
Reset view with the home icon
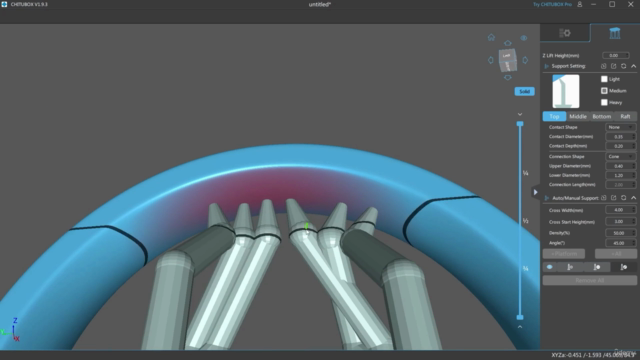pos(491,38)
